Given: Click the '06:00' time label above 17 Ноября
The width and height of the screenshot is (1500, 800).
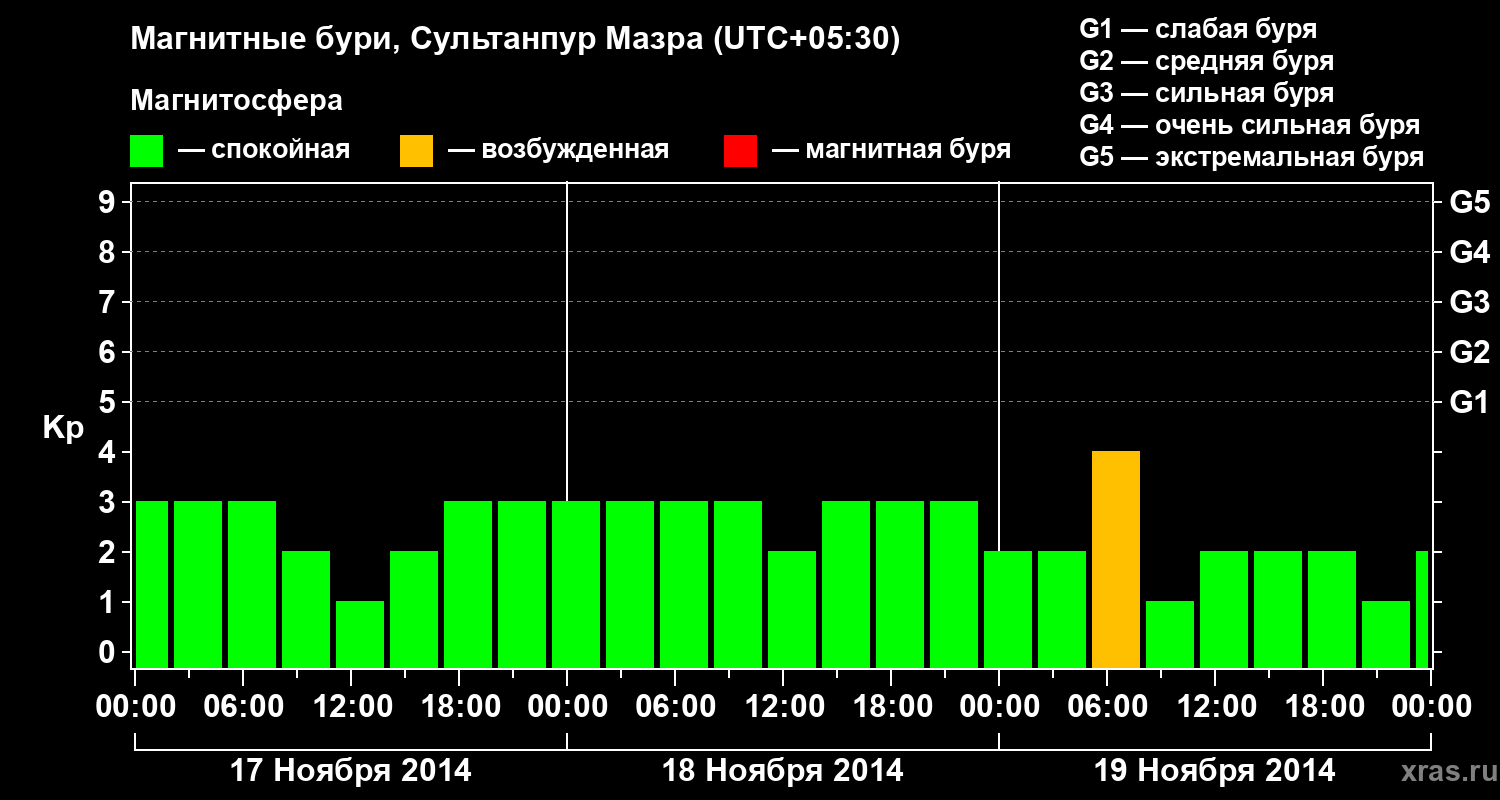Looking at the screenshot, I should coord(244,706).
